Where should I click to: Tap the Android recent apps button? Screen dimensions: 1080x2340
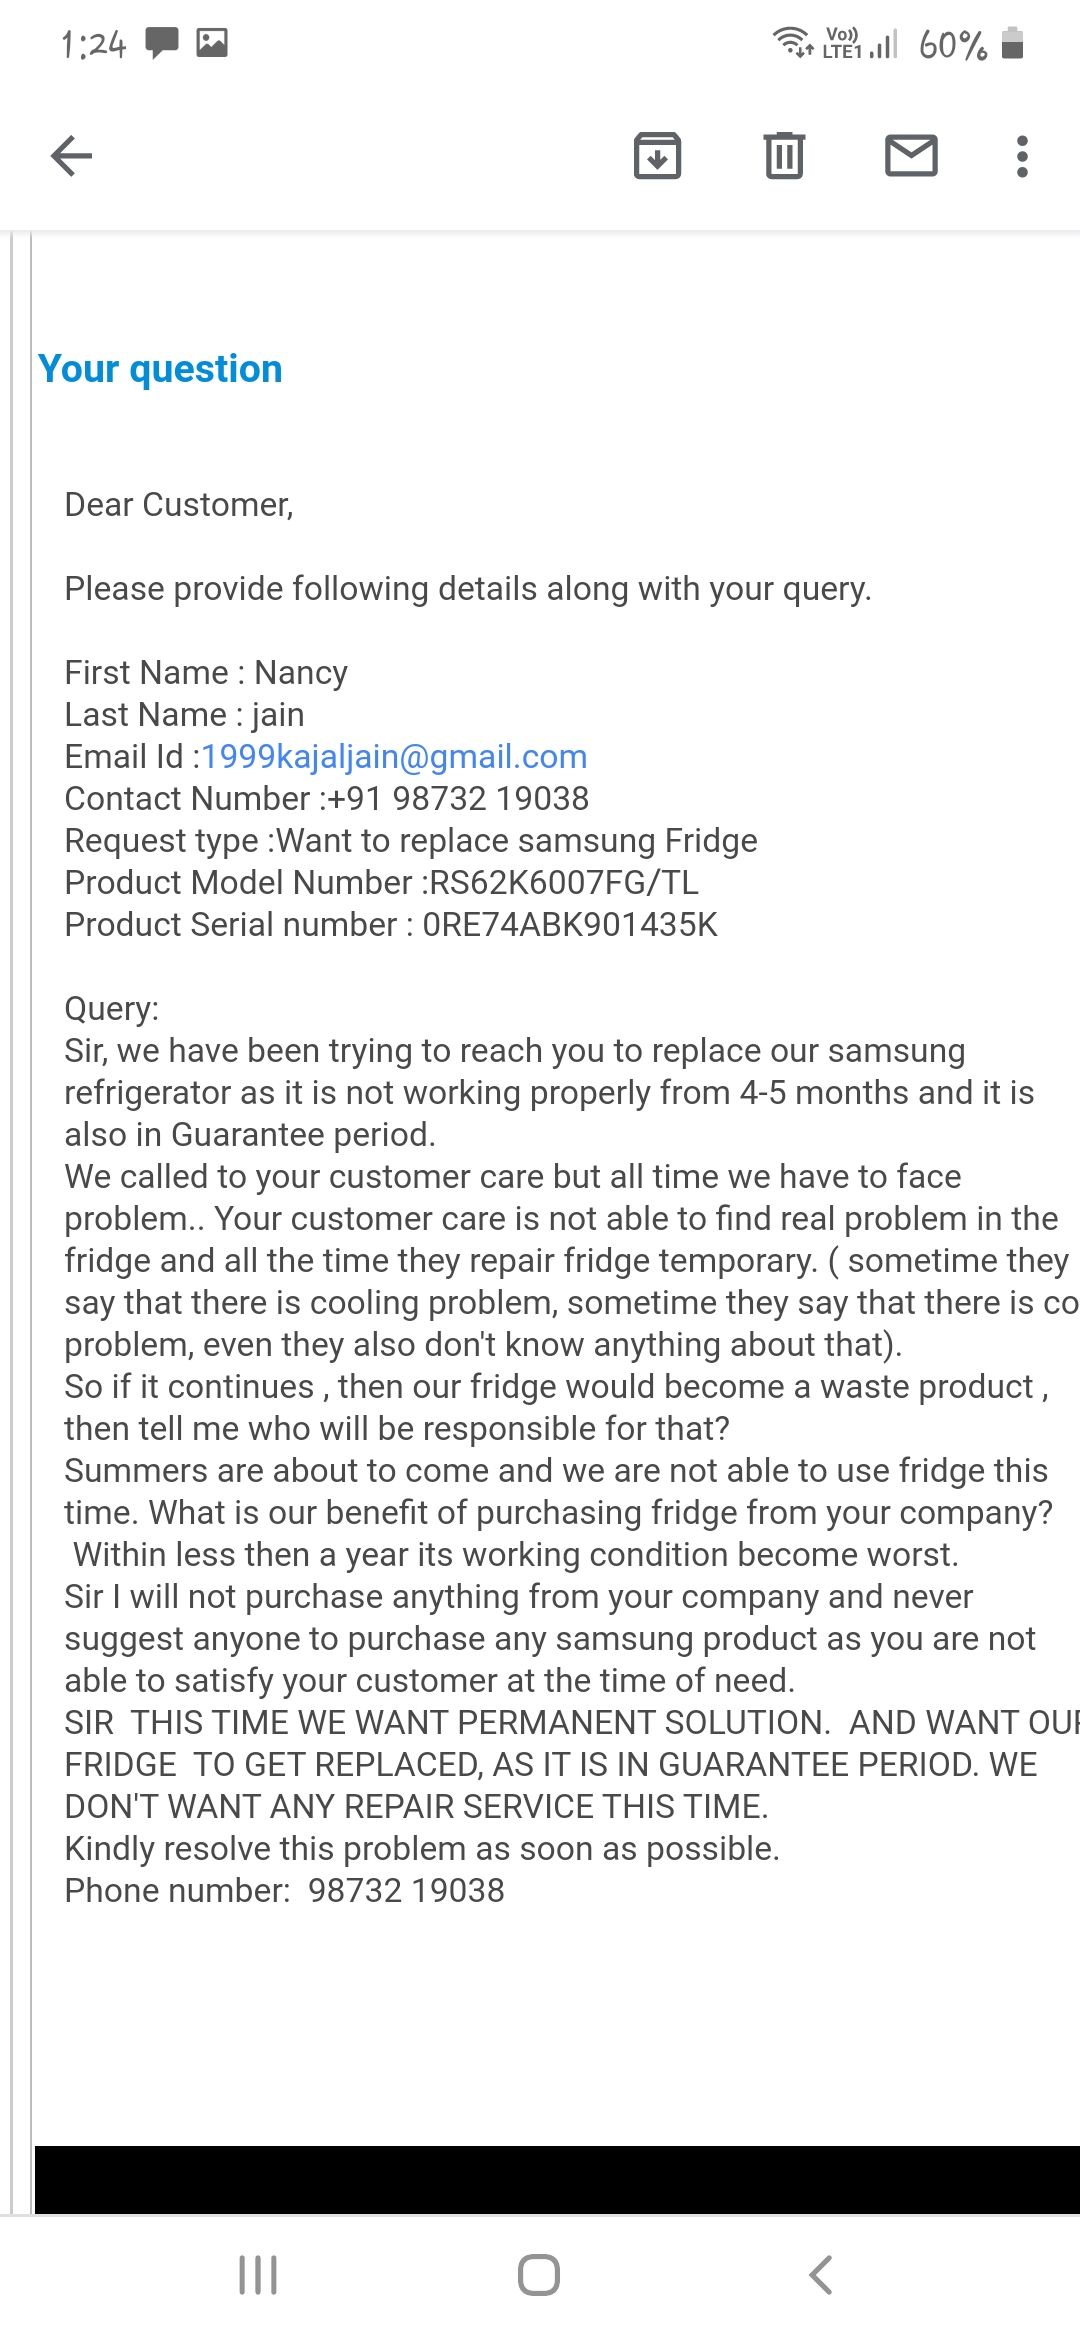pyautogui.click(x=258, y=2275)
